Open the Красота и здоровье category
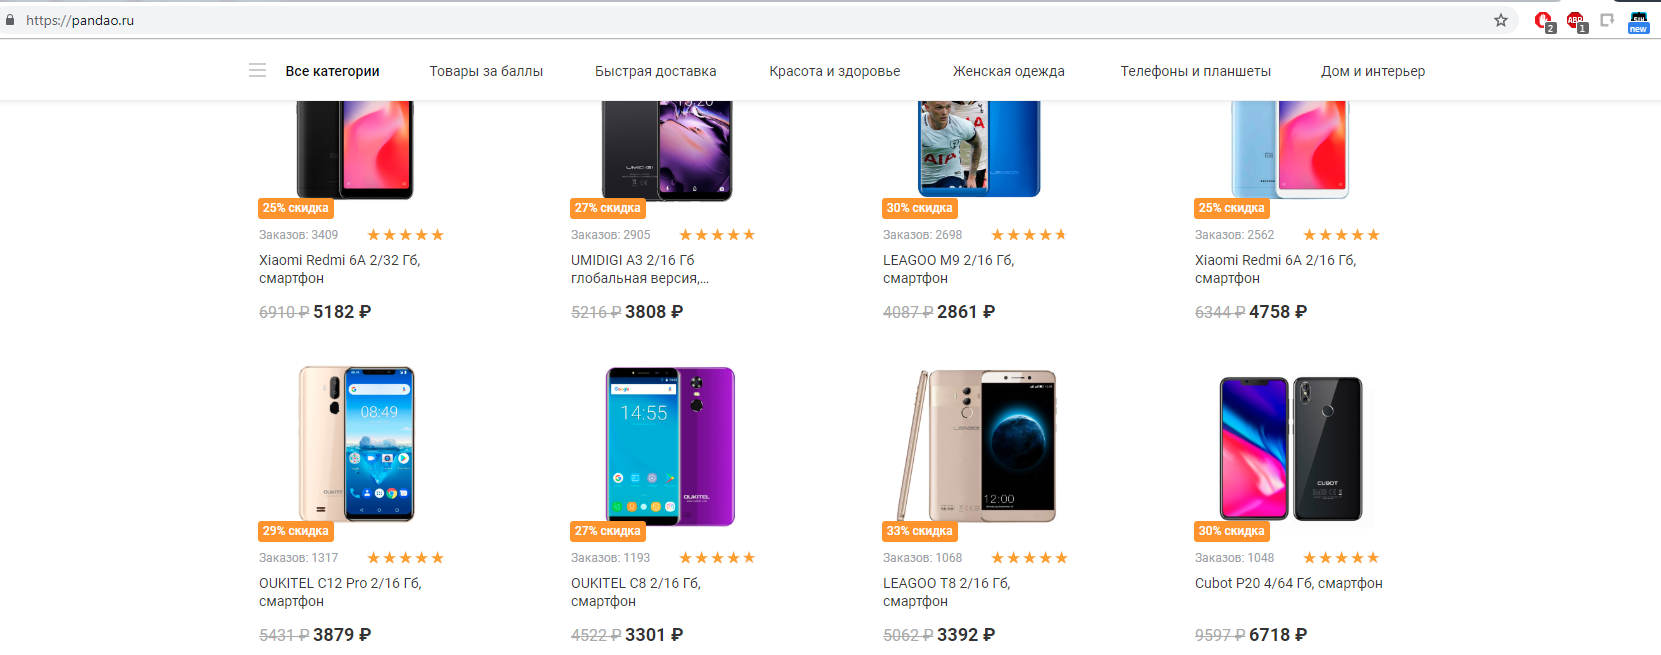Viewport: 1661px width, 655px height. tap(834, 71)
